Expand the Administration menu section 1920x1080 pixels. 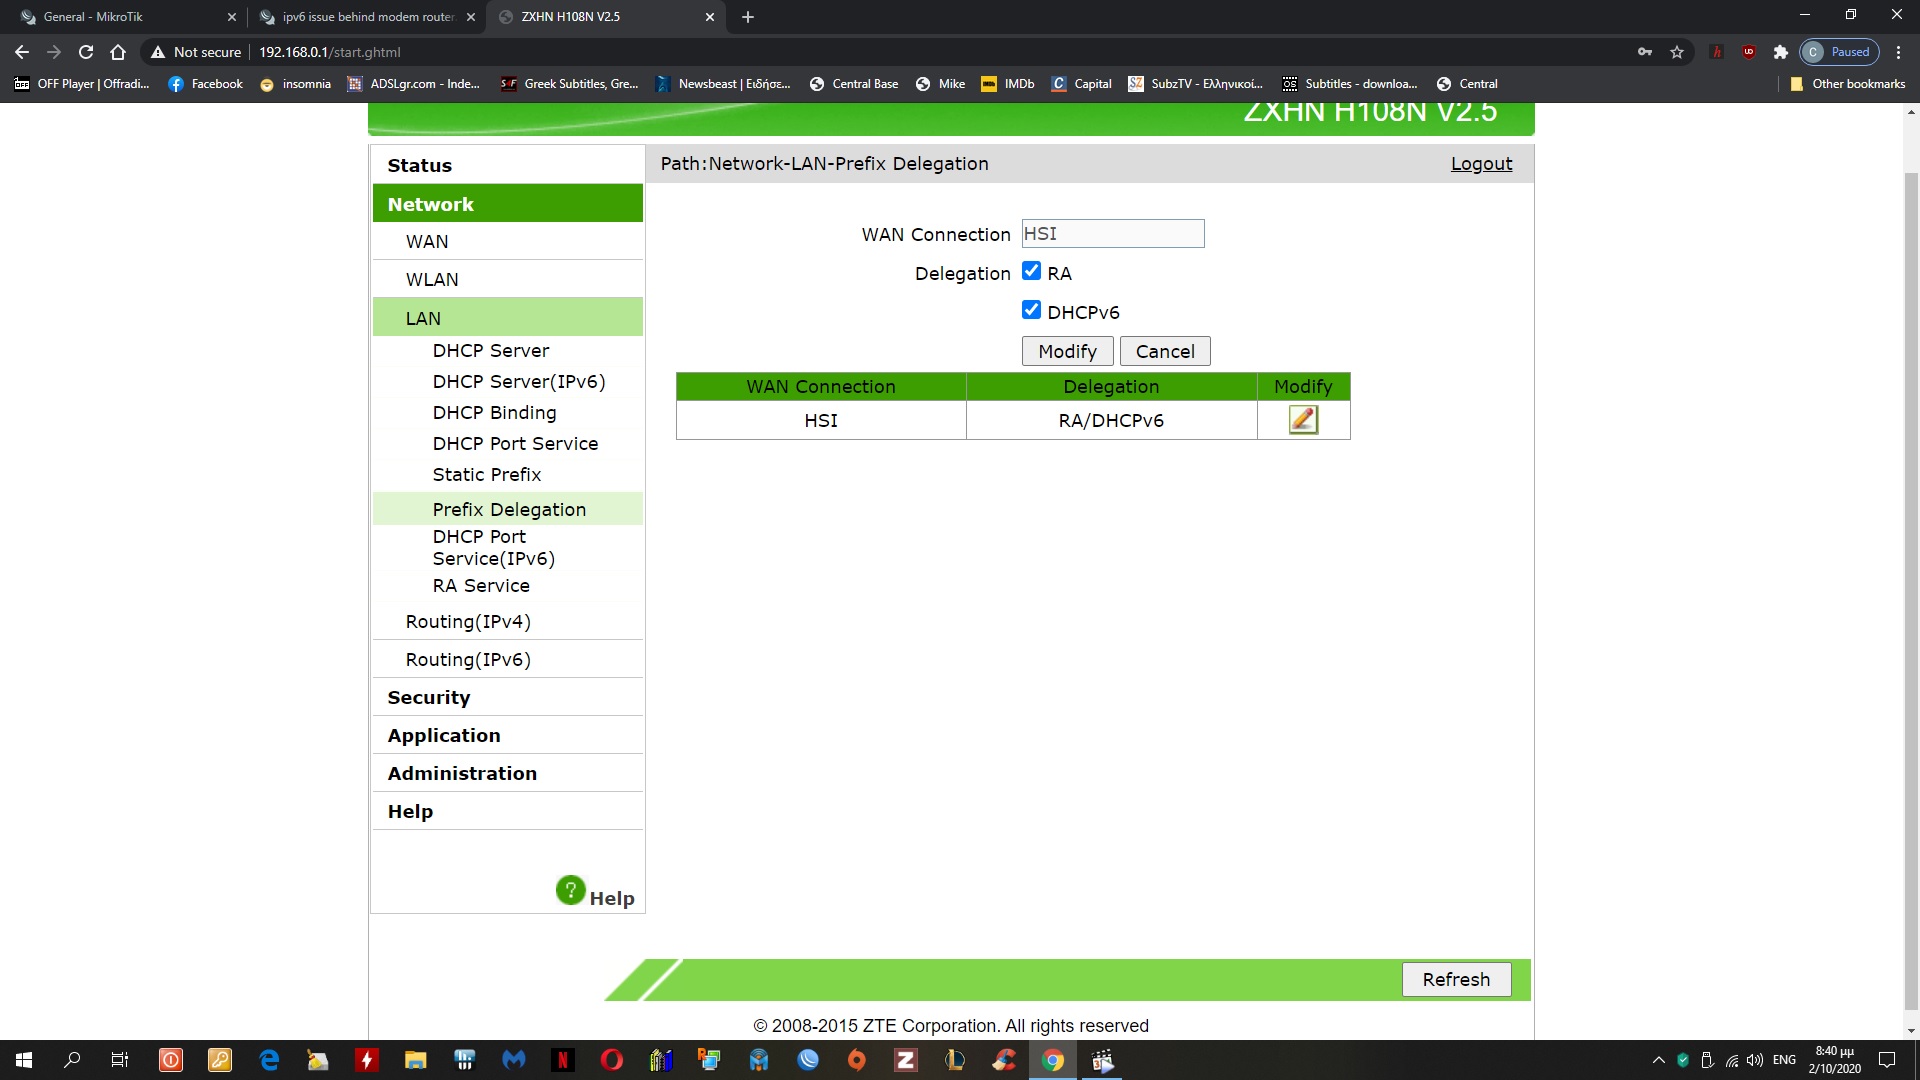[x=462, y=773]
